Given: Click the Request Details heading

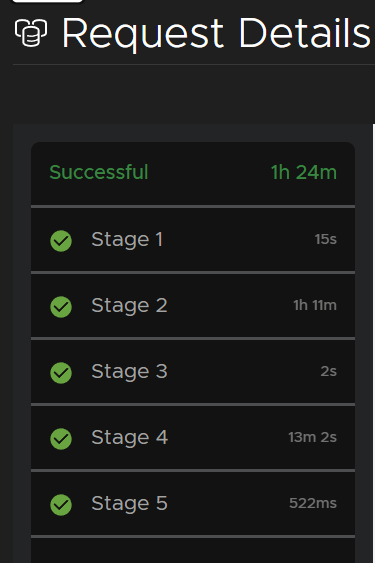Looking at the screenshot, I should (x=216, y=33).
